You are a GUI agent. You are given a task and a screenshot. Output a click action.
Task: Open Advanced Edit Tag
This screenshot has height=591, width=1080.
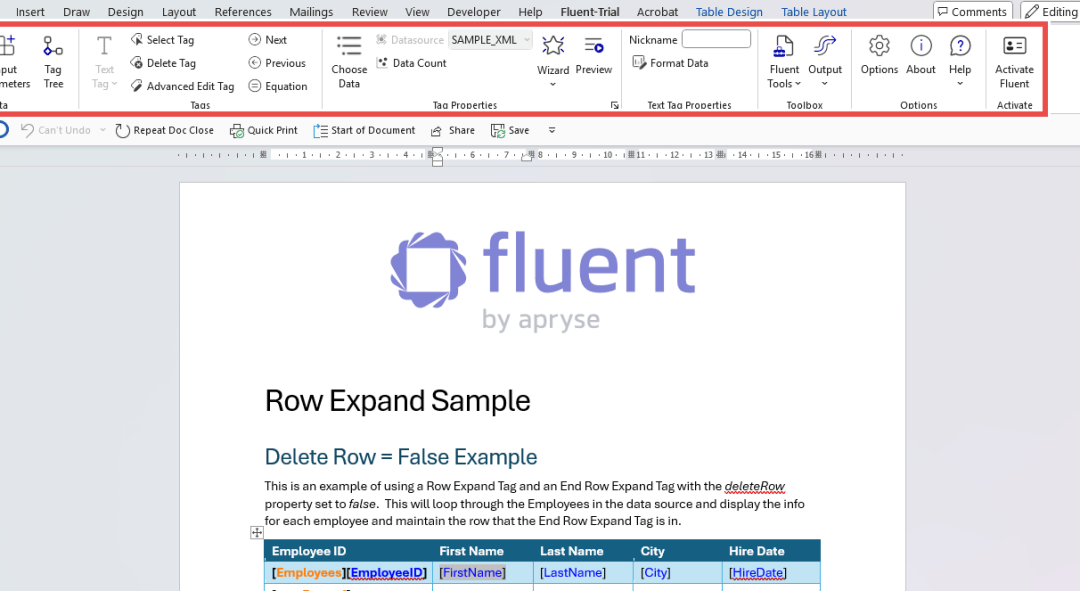[183, 86]
